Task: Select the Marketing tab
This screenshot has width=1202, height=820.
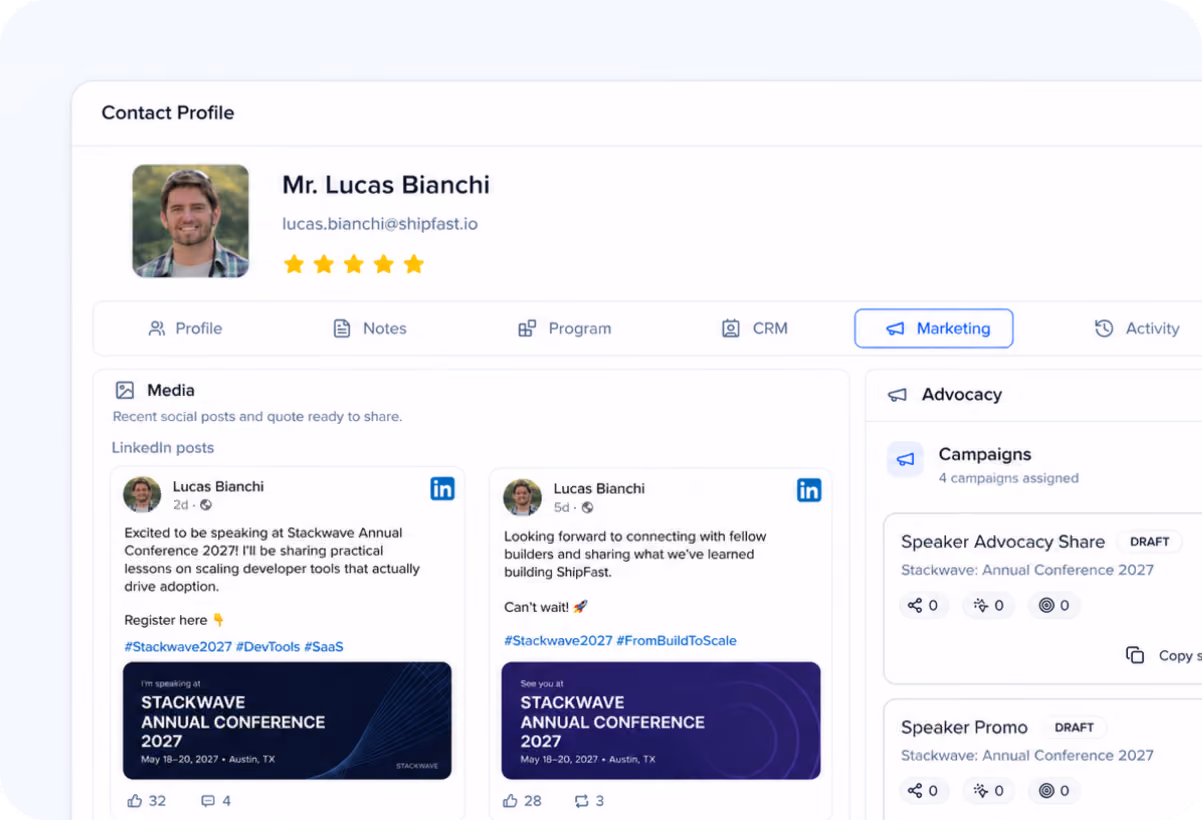Action: tap(934, 328)
